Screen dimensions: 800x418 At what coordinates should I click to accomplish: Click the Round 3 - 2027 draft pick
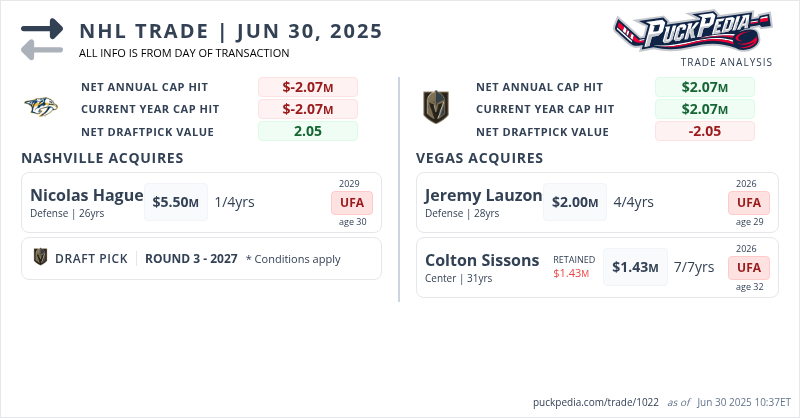point(191,258)
